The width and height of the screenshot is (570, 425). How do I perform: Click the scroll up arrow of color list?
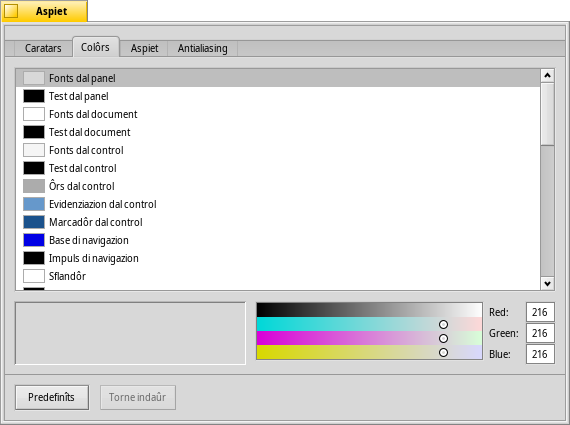point(547,76)
